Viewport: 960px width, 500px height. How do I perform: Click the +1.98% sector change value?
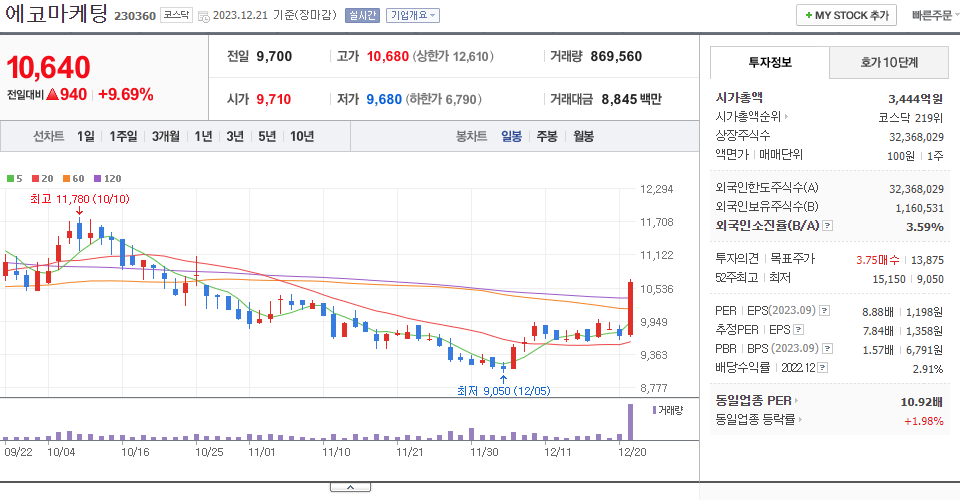coord(923,421)
